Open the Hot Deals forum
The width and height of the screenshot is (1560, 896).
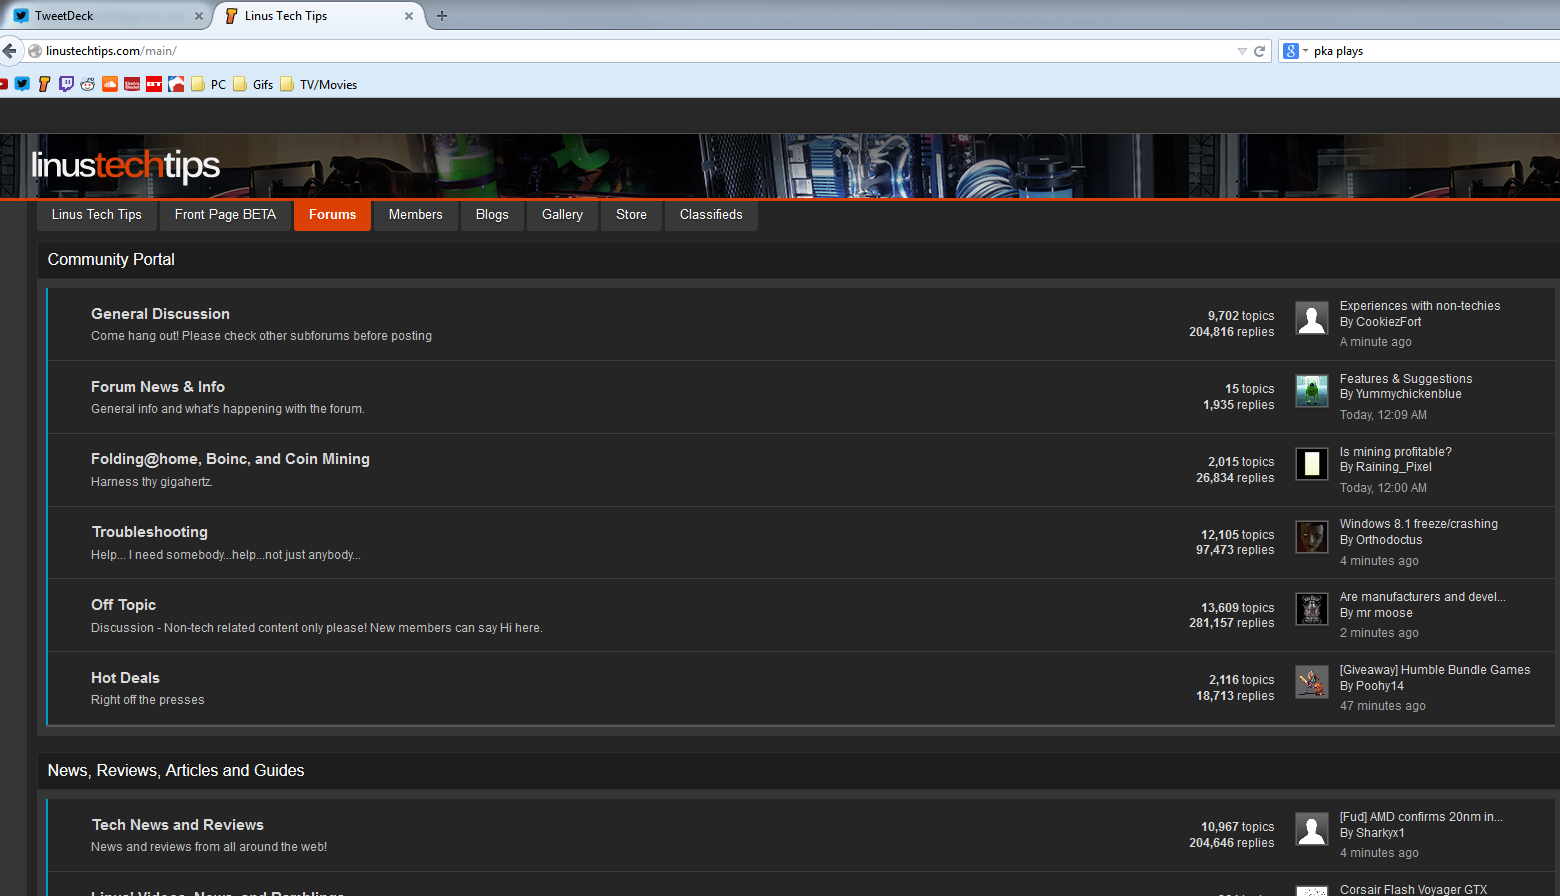pos(125,678)
